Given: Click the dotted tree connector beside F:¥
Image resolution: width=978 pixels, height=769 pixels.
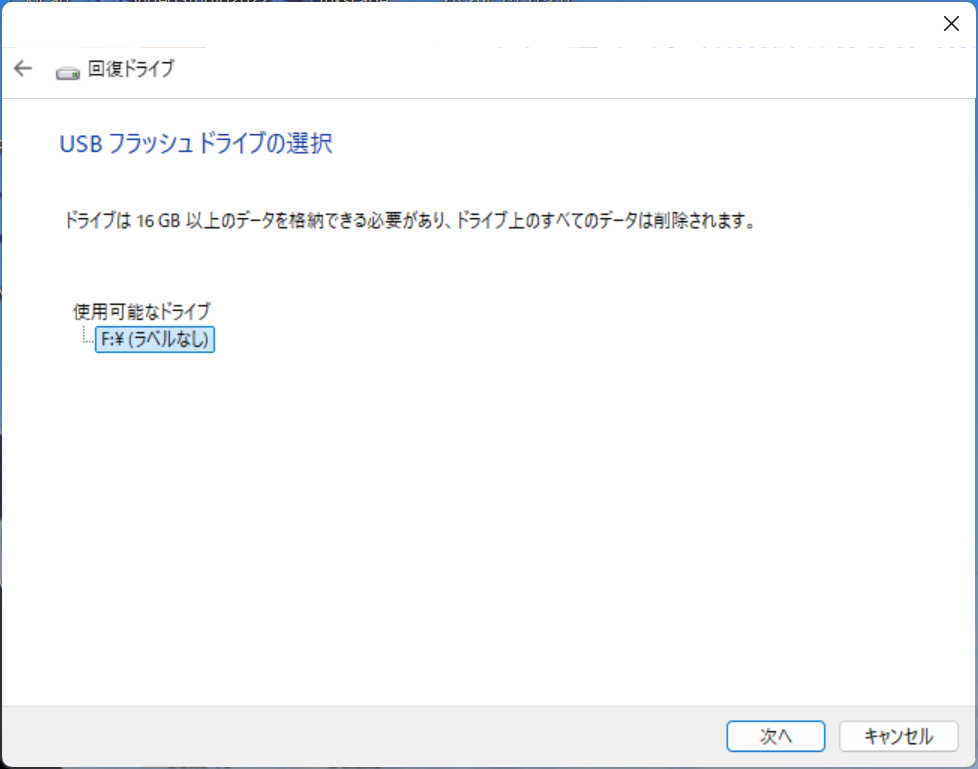Looking at the screenshot, I should tap(86, 338).
